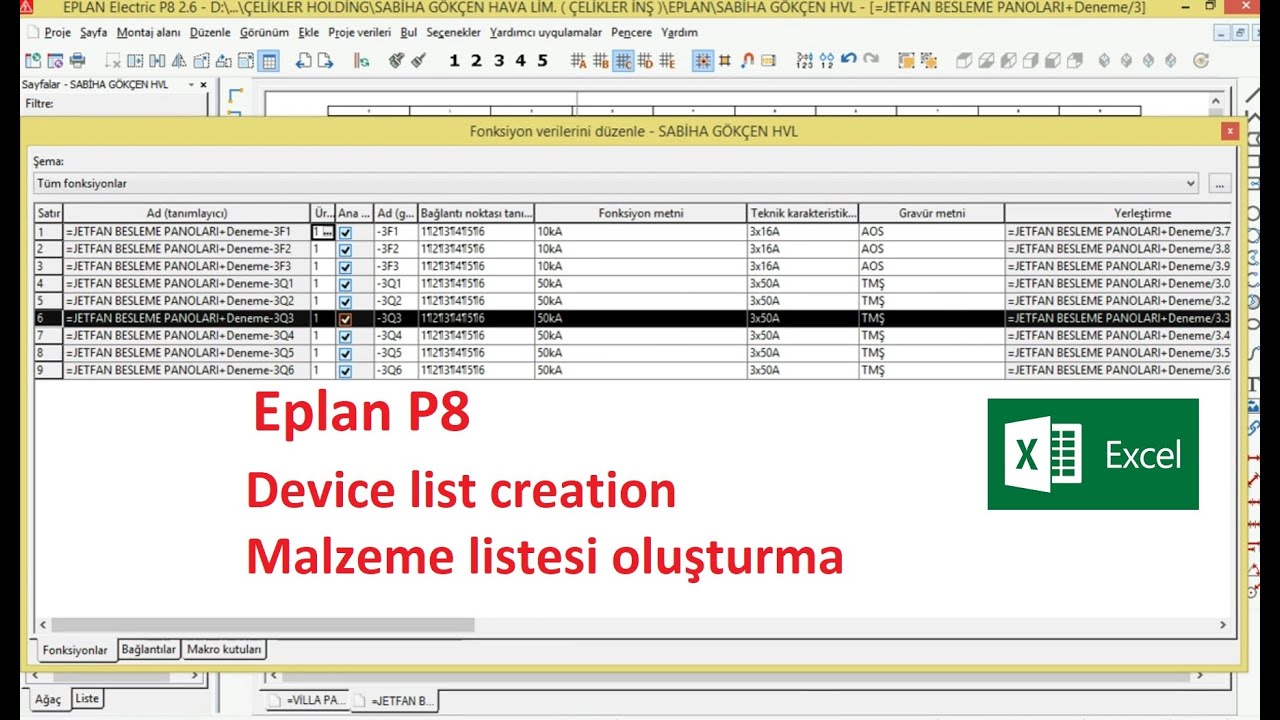
Task: Open the Düzenle menu
Action: coord(210,32)
